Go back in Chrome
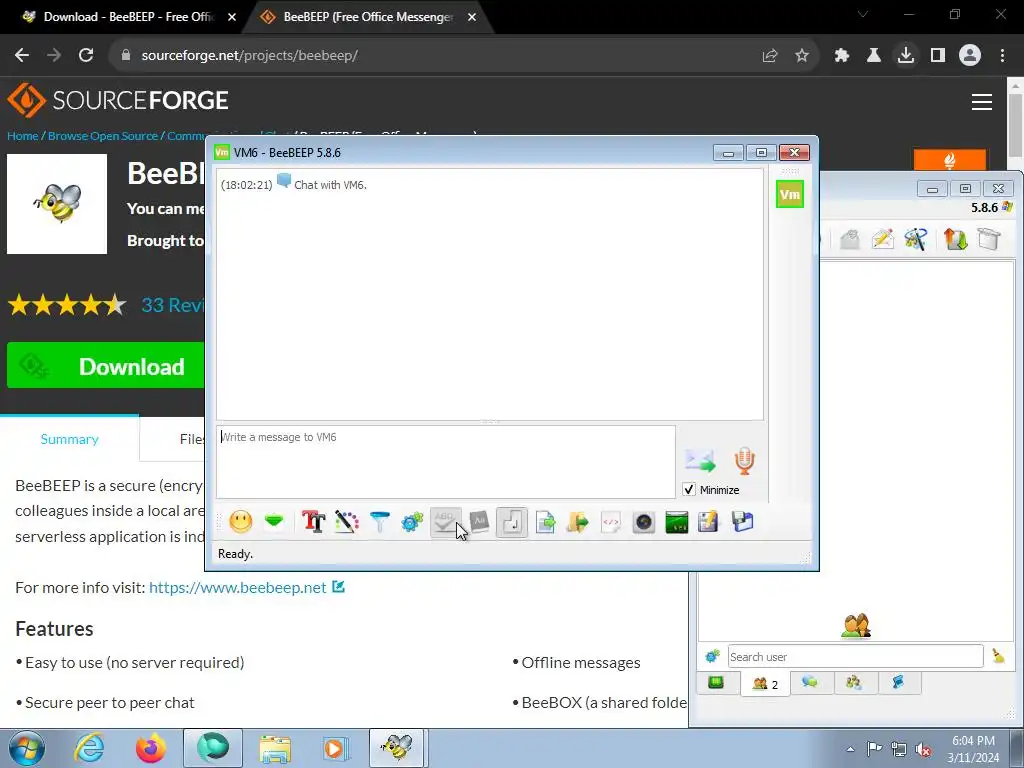This screenshot has width=1024, height=768. (22, 56)
